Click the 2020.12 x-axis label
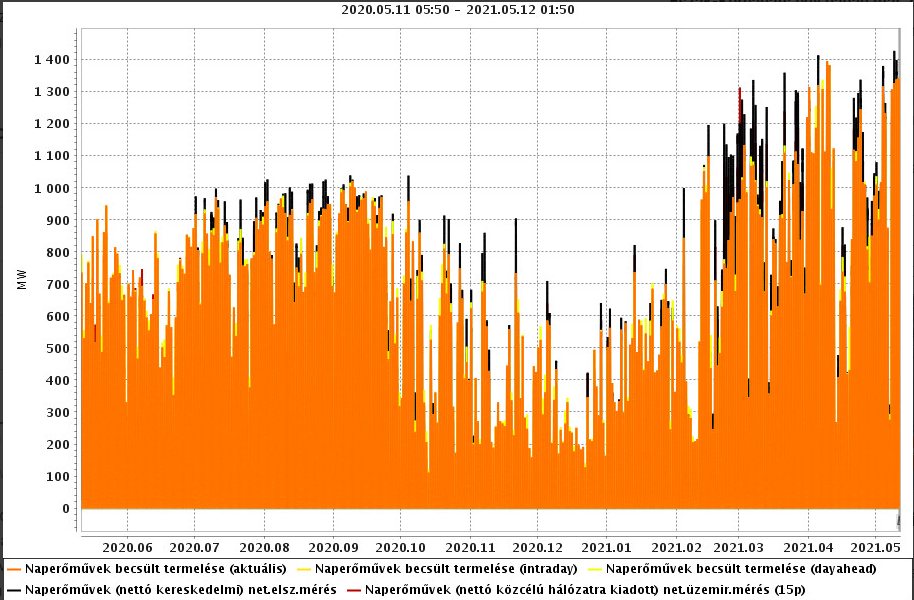914x600 pixels. (x=537, y=548)
